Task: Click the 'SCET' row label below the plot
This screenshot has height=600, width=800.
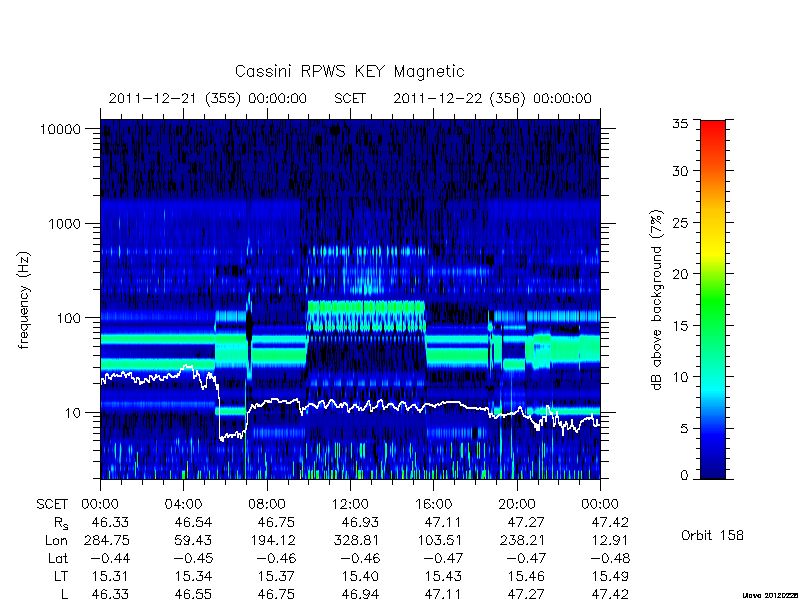Action: [x=52, y=505]
